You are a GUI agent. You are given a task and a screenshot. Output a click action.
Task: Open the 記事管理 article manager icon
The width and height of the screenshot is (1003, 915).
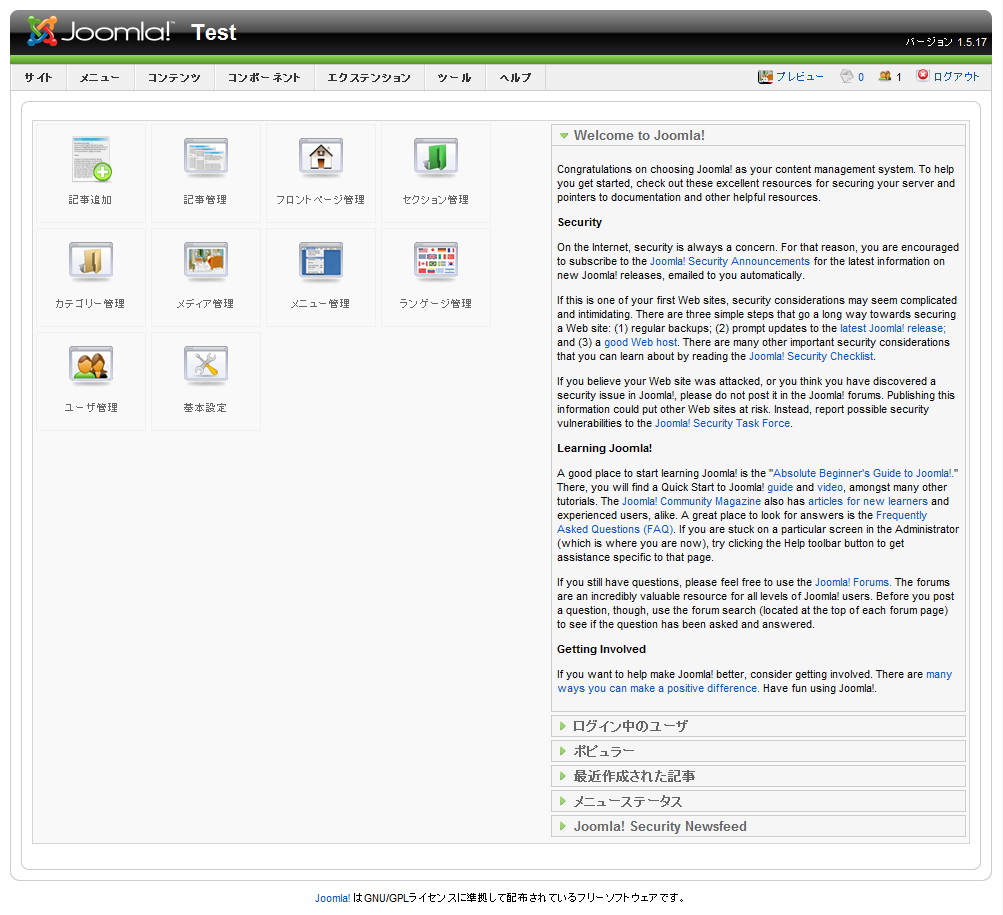point(205,157)
